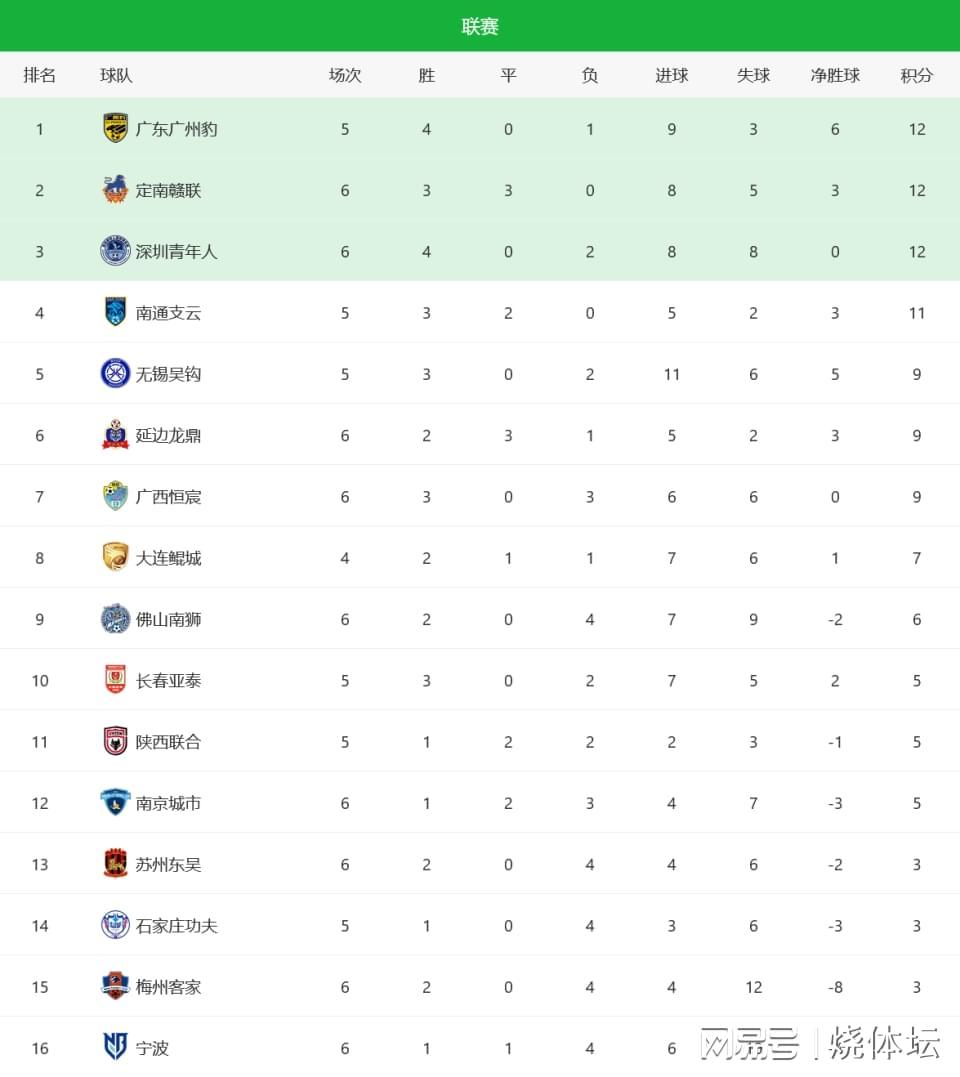The height and width of the screenshot is (1077, 960).
Task: Open the 佛山南狮 team name link
Action: [168, 619]
